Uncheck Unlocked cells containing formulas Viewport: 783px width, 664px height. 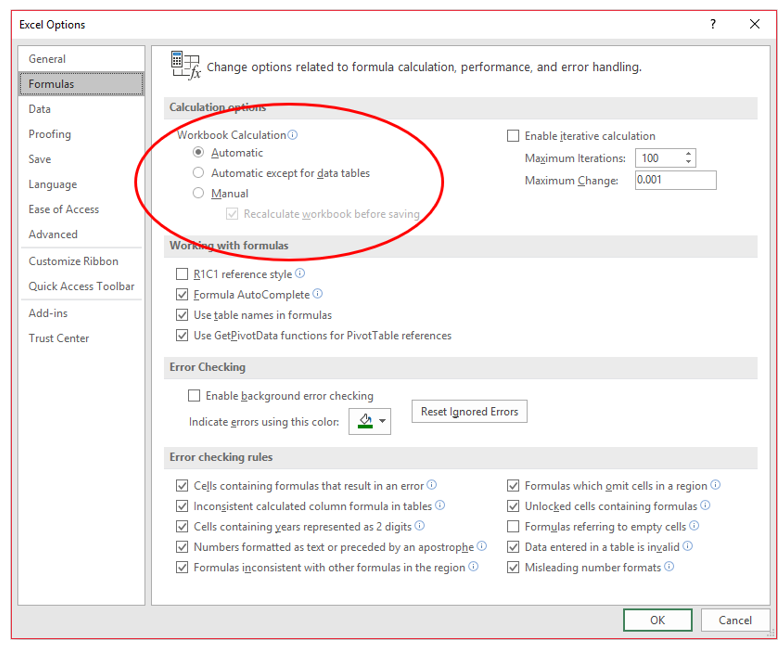(513, 506)
